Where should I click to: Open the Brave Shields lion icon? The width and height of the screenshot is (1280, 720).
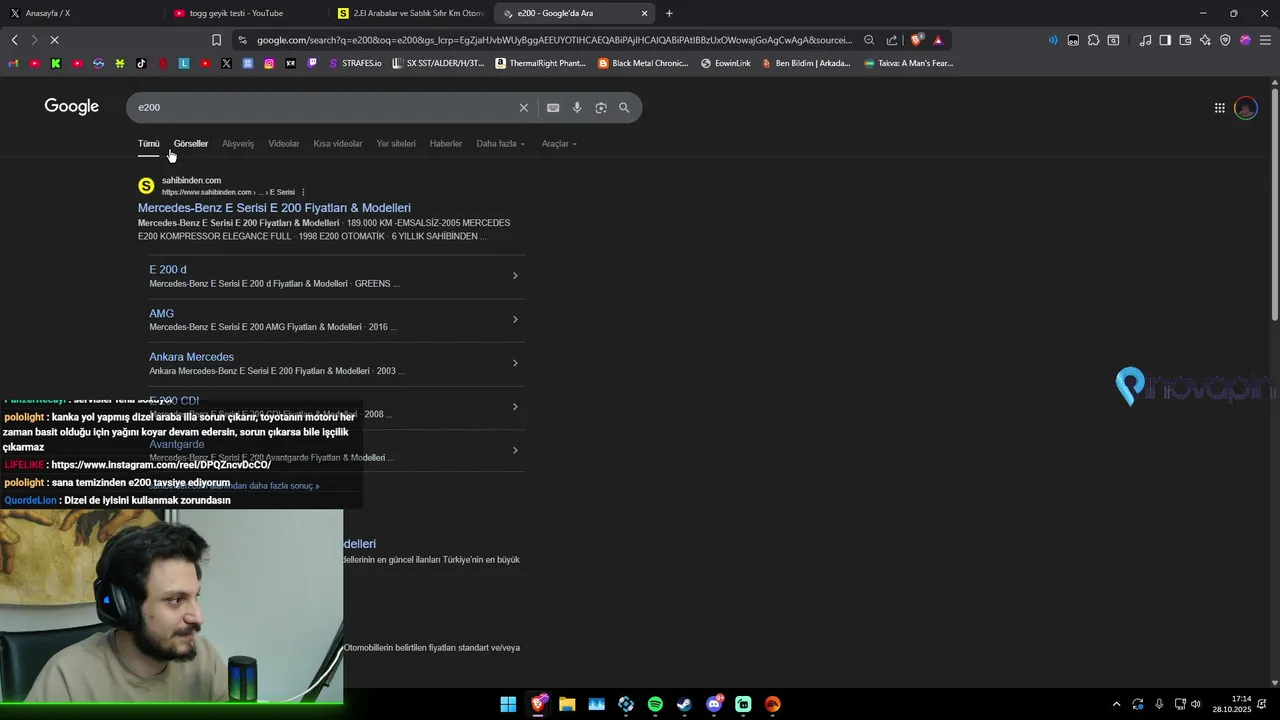pyautogui.click(x=916, y=40)
